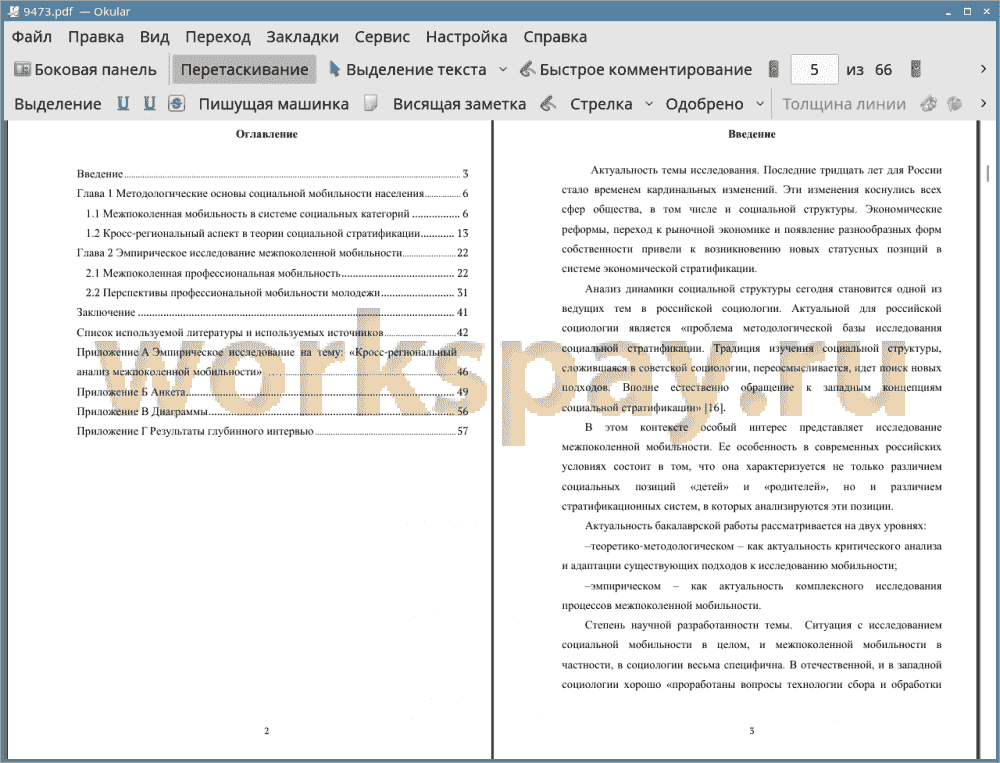This screenshot has height=763, width=1000.
Task: Click the vertical scrollbar handle
Action: (x=988, y=173)
